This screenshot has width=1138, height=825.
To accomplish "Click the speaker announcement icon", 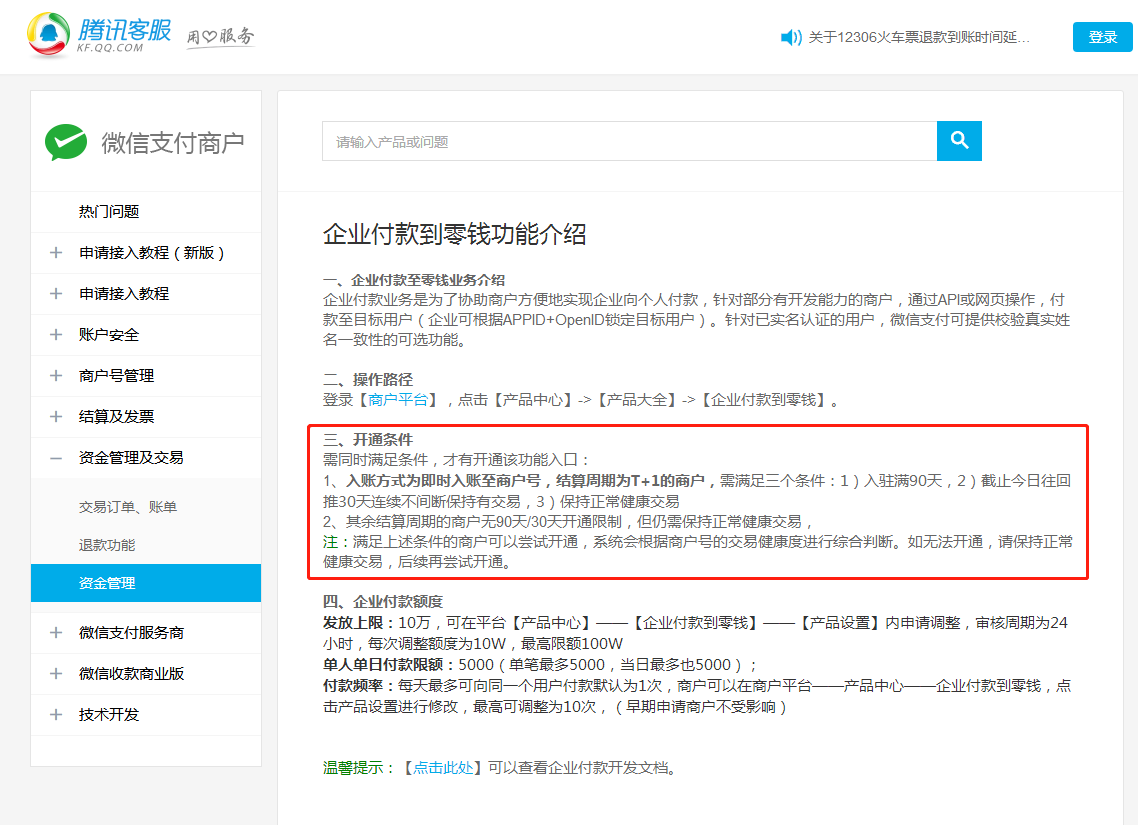I will [791, 37].
